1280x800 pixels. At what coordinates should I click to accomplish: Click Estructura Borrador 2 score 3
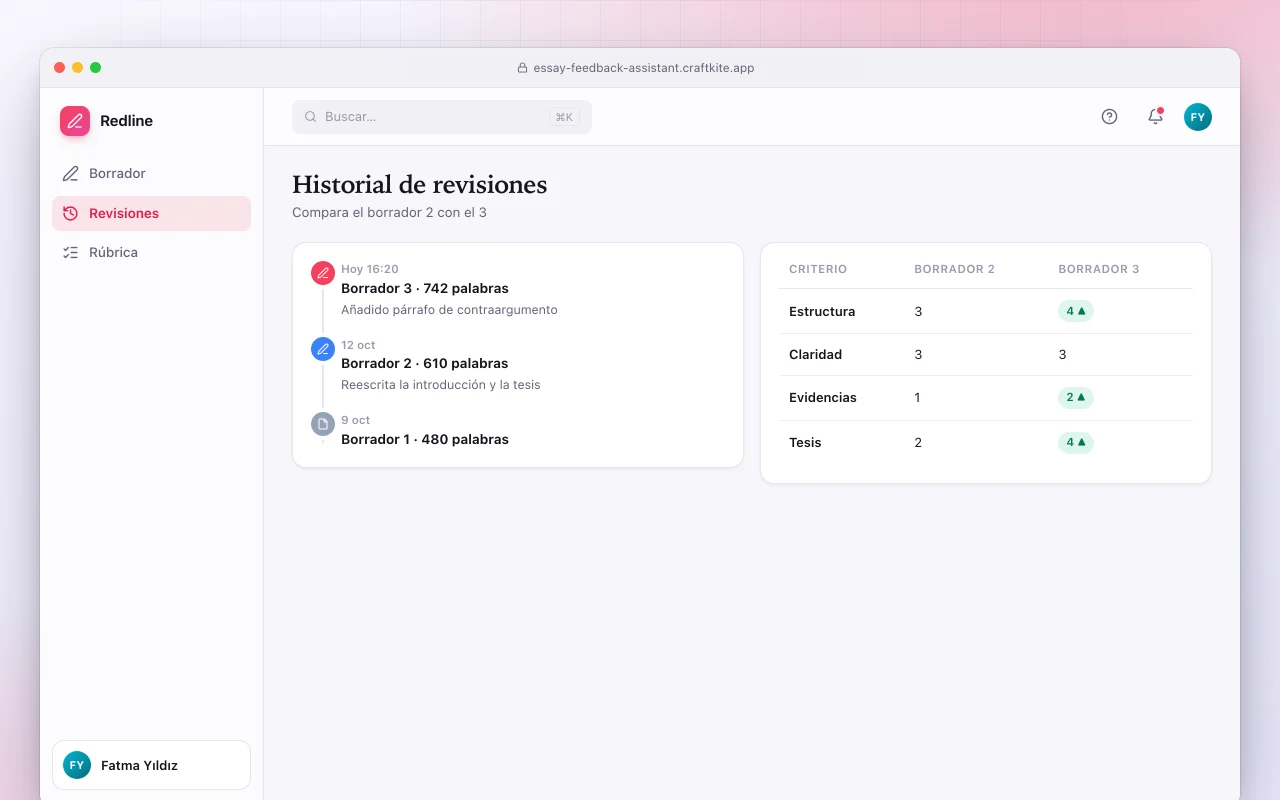(918, 312)
